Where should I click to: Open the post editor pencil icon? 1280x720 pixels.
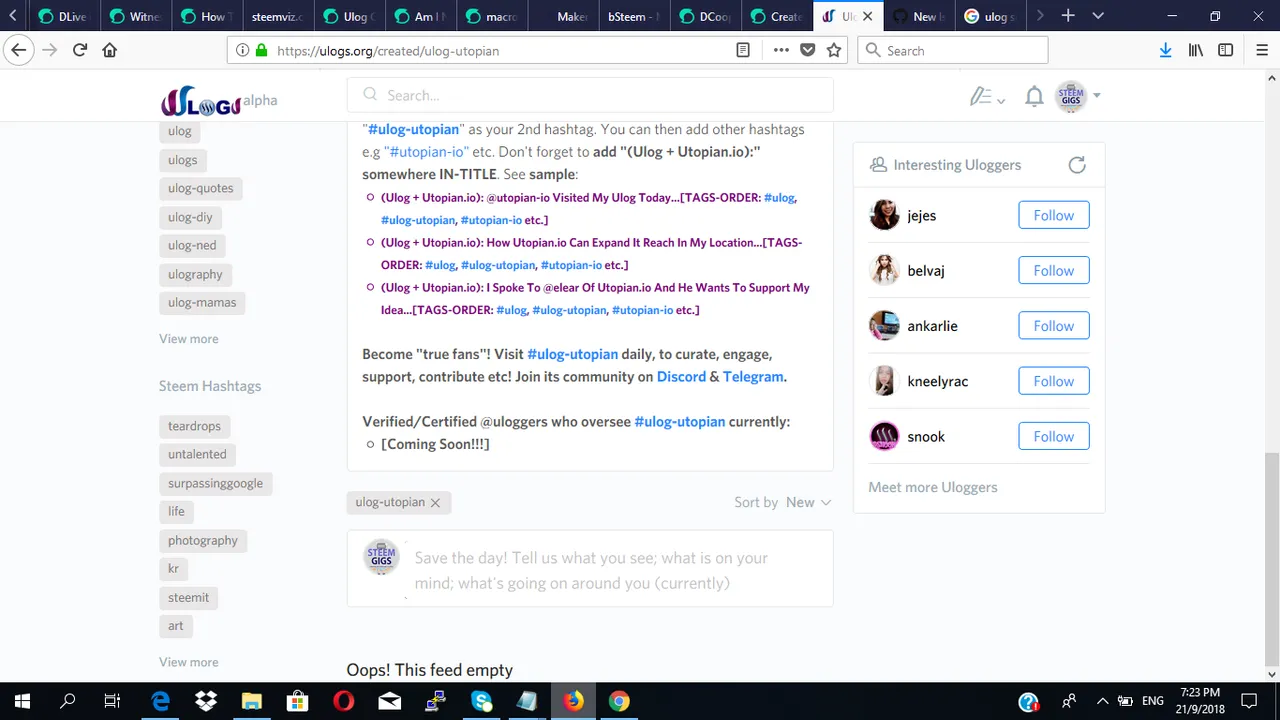click(x=981, y=96)
